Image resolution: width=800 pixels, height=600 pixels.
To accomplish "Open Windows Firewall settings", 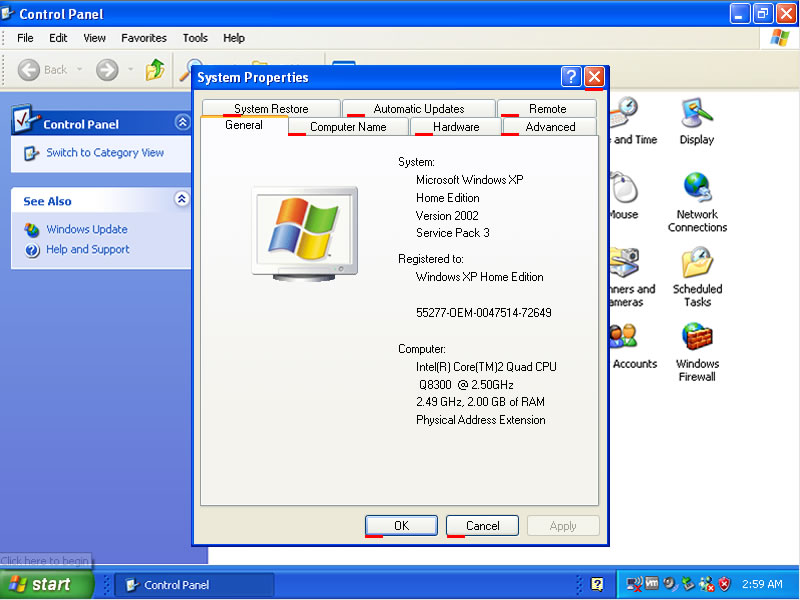I will (x=696, y=342).
